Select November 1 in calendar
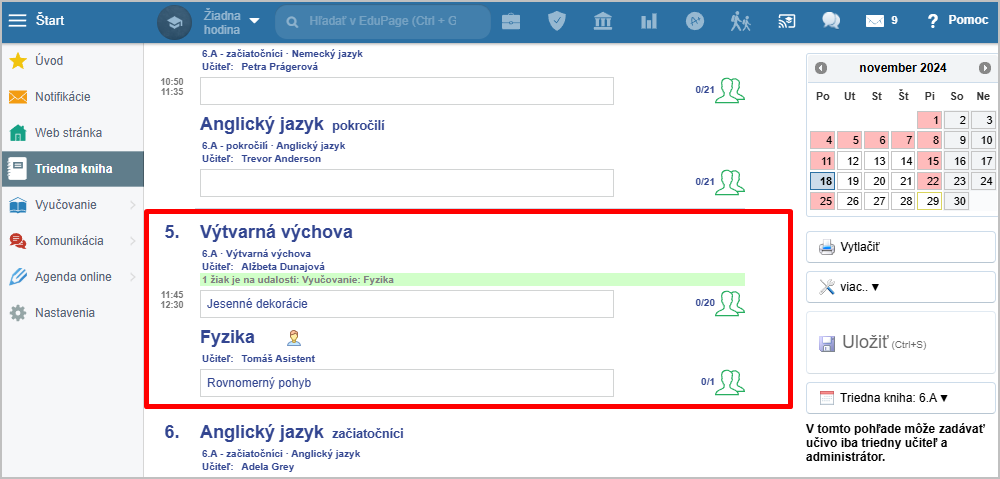The image size is (1000, 479). tap(929, 120)
